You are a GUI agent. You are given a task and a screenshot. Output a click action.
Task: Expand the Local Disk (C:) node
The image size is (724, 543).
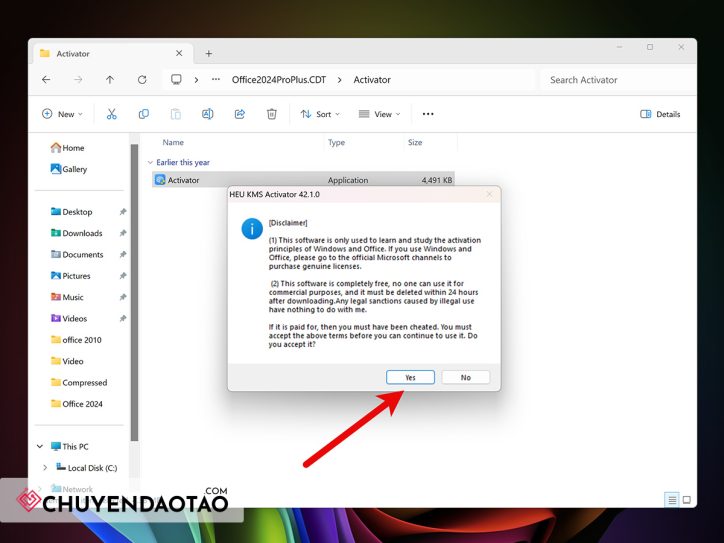pos(45,468)
